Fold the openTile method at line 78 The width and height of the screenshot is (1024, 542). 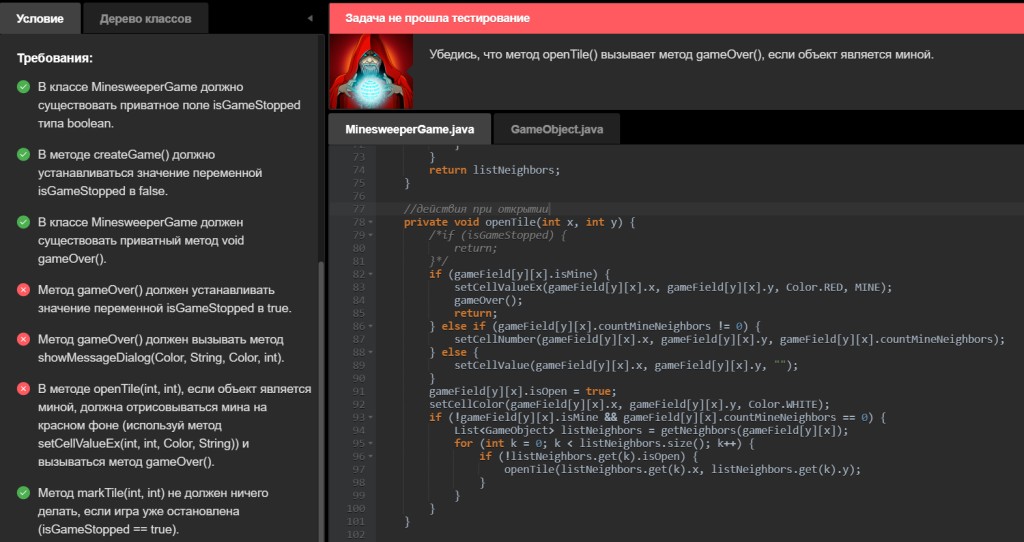coord(372,222)
